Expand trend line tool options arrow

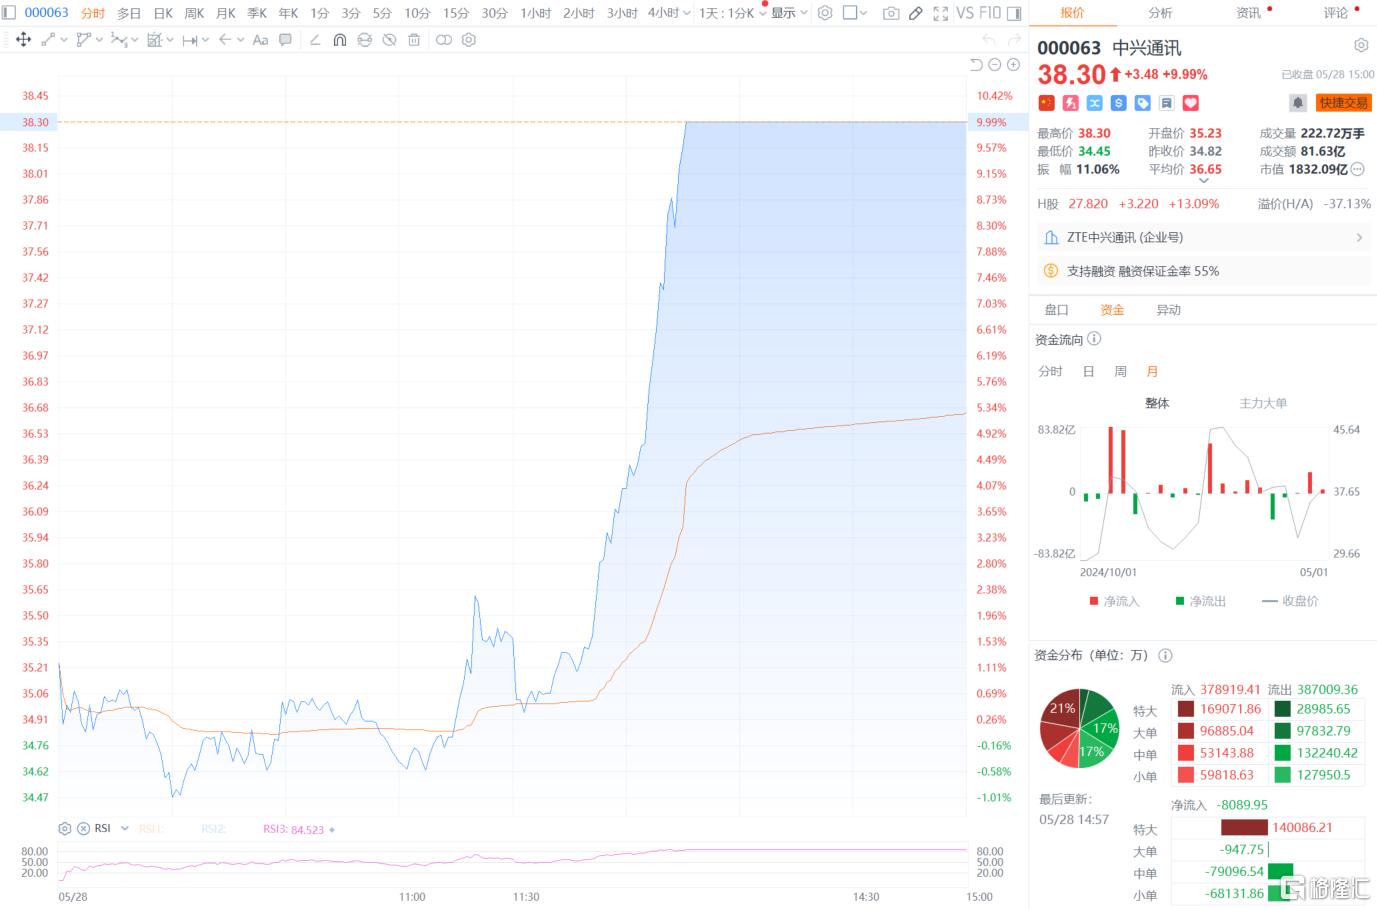point(64,40)
